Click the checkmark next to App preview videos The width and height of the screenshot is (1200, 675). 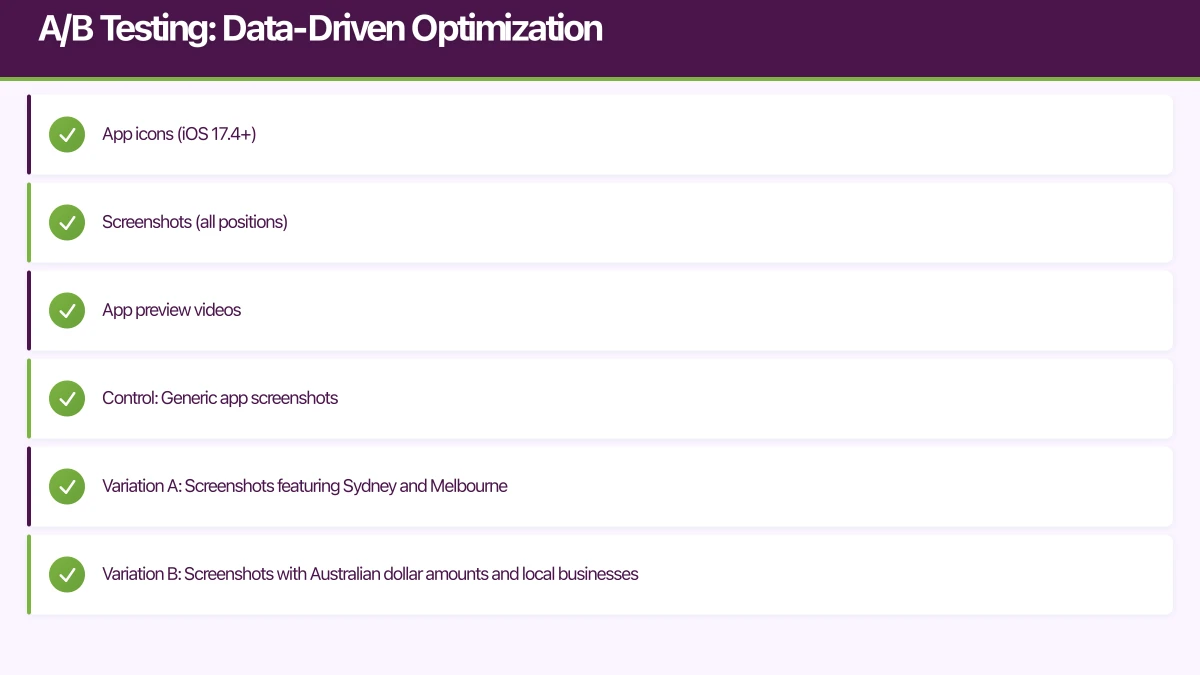67,310
